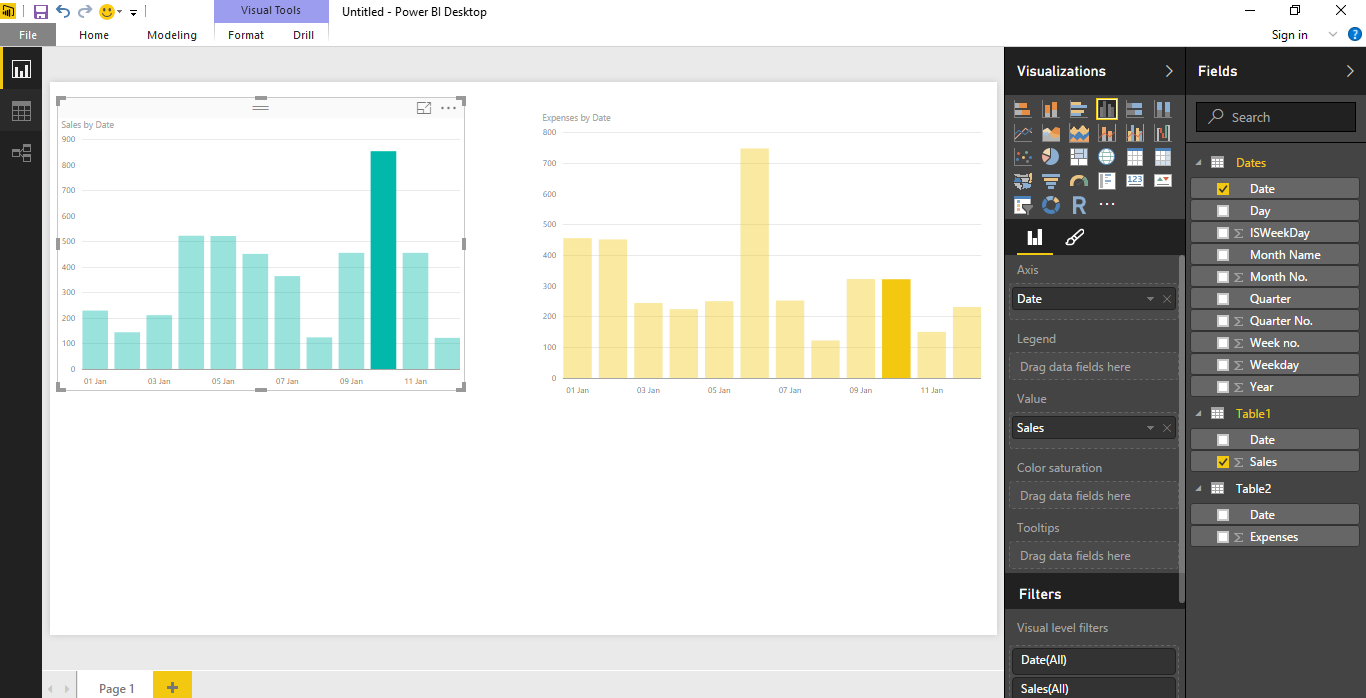Remove Sales field from Value well
Screen dimensions: 1366x698
coord(1167,428)
